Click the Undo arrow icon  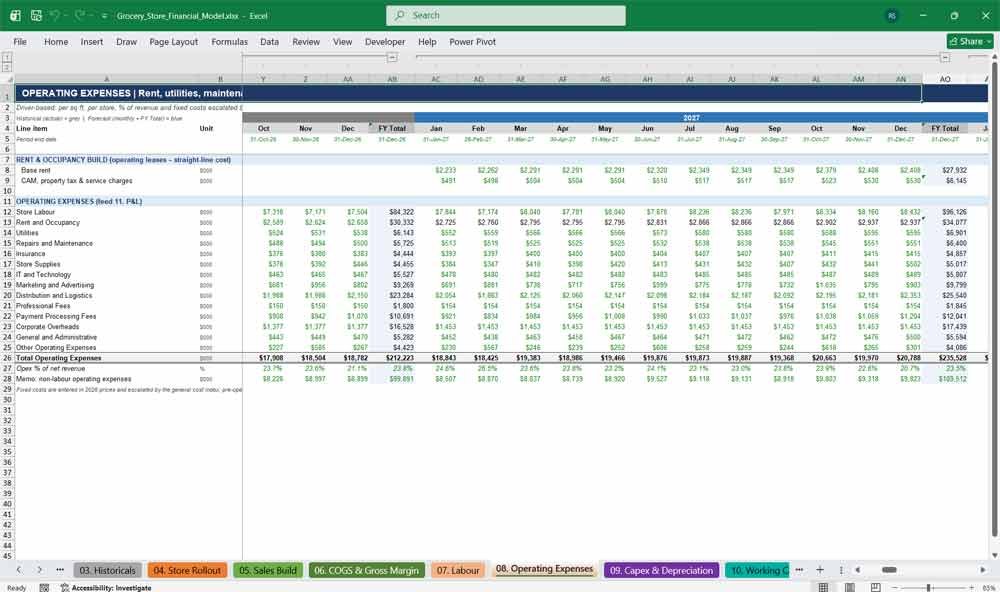tap(55, 15)
